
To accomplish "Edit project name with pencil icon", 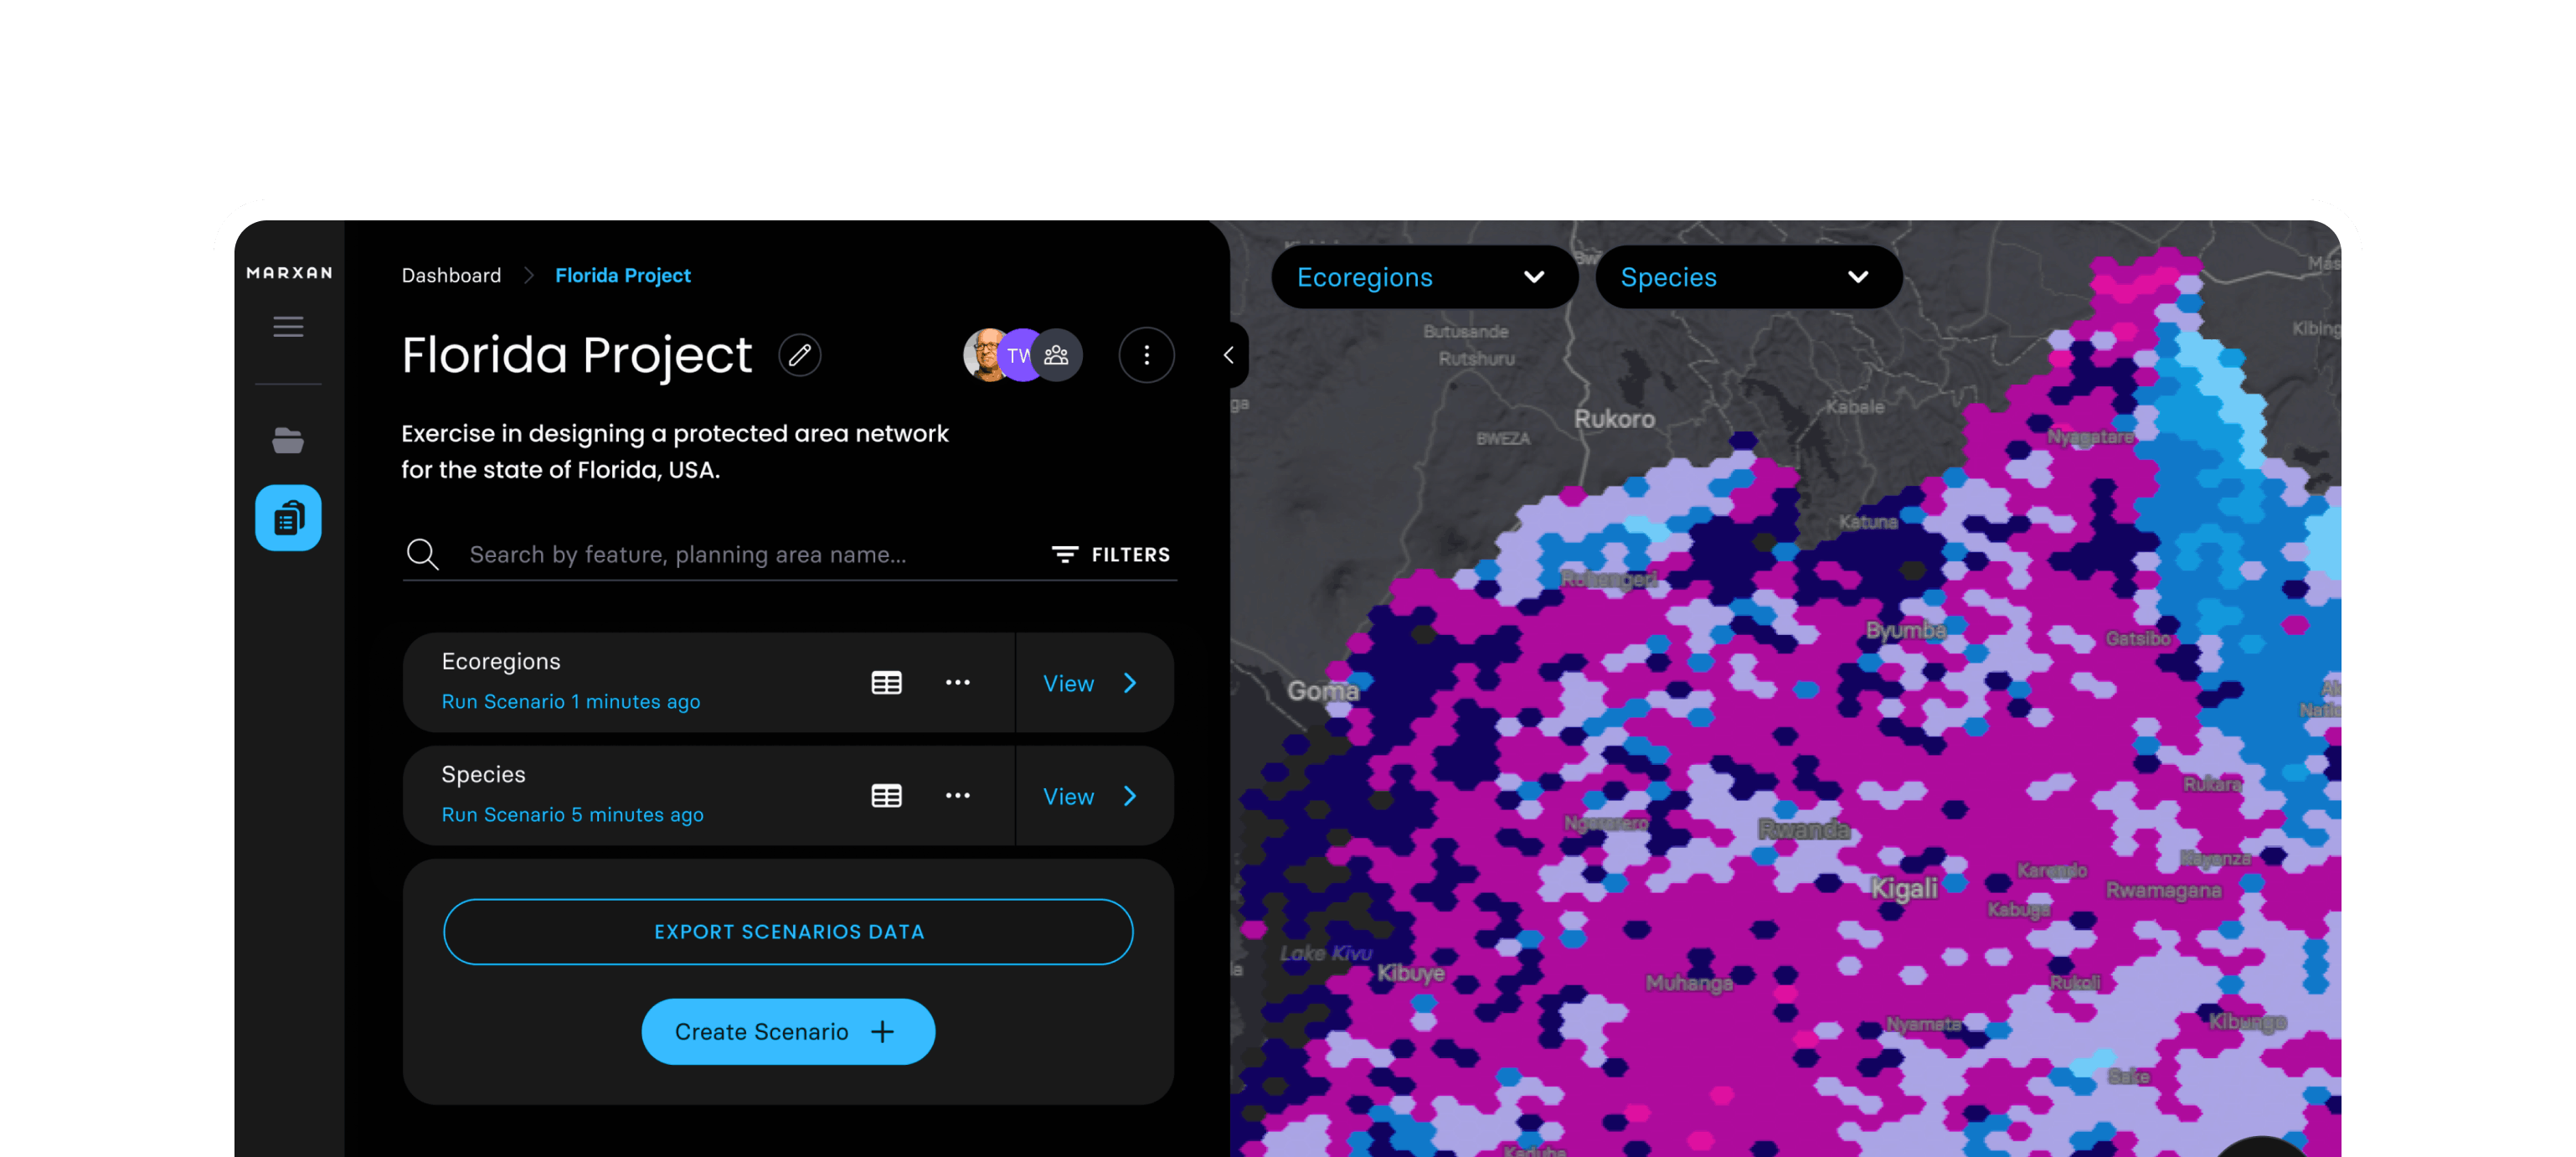I will click(799, 355).
